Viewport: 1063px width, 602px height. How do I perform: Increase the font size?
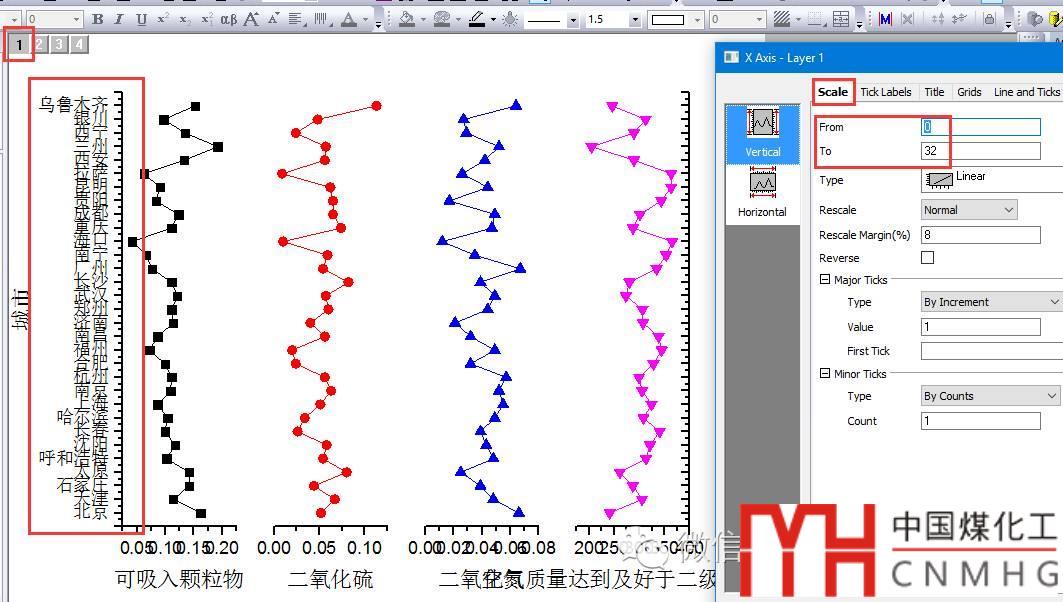[252, 19]
